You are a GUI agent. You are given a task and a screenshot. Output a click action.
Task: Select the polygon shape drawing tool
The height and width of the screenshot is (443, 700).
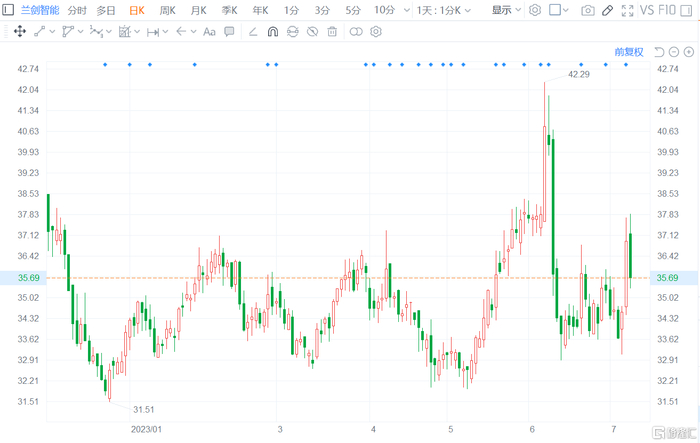click(x=68, y=31)
